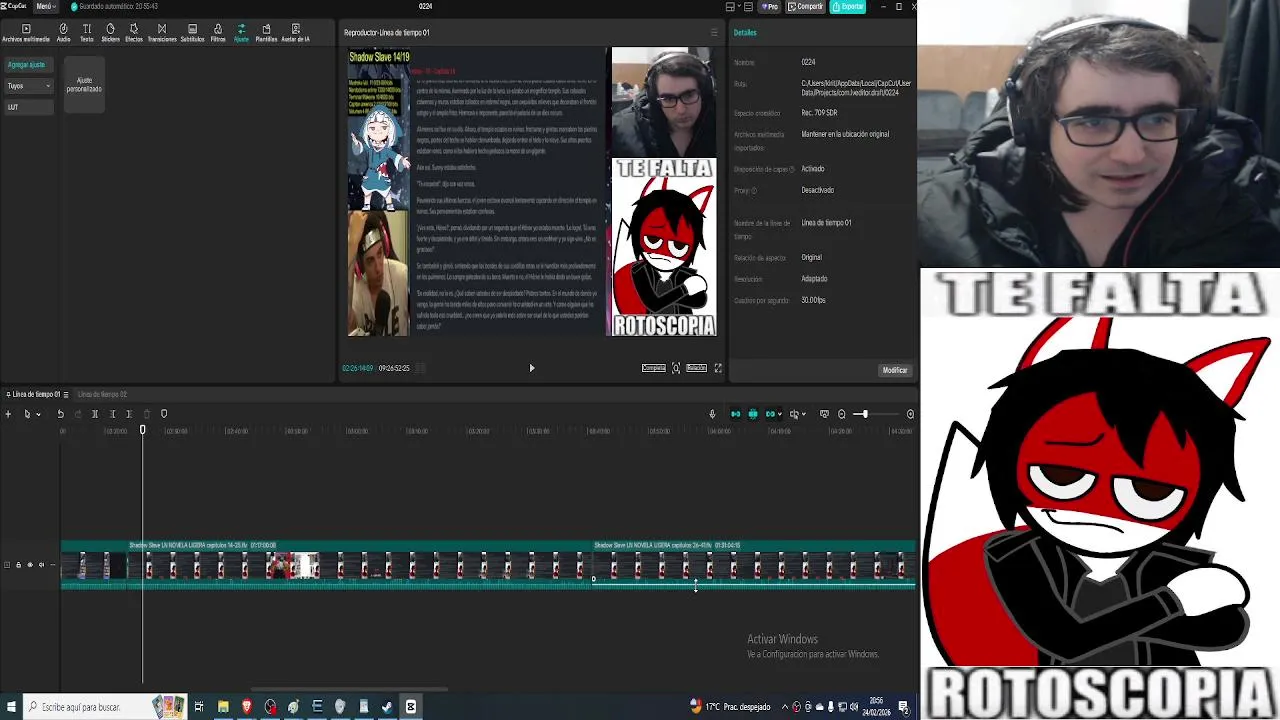This screenshot has height=720, width=1280.
Task: Open Task View on taskbar
Action: pyautogui.click(x=199, y=707)
